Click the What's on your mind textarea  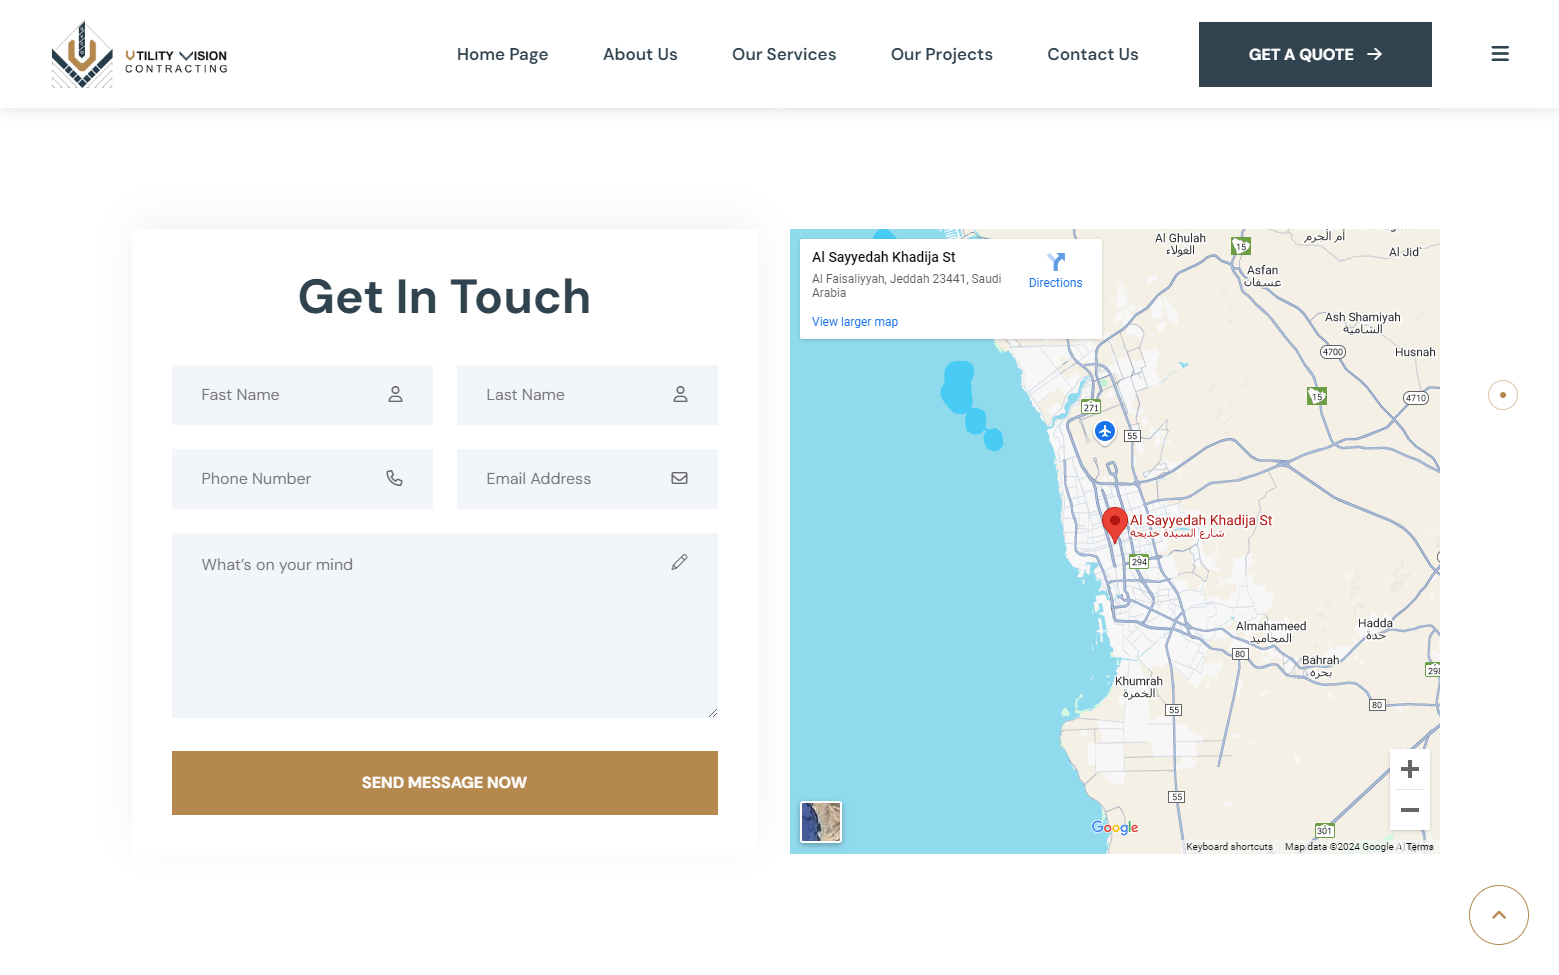[x=444, y=625]
